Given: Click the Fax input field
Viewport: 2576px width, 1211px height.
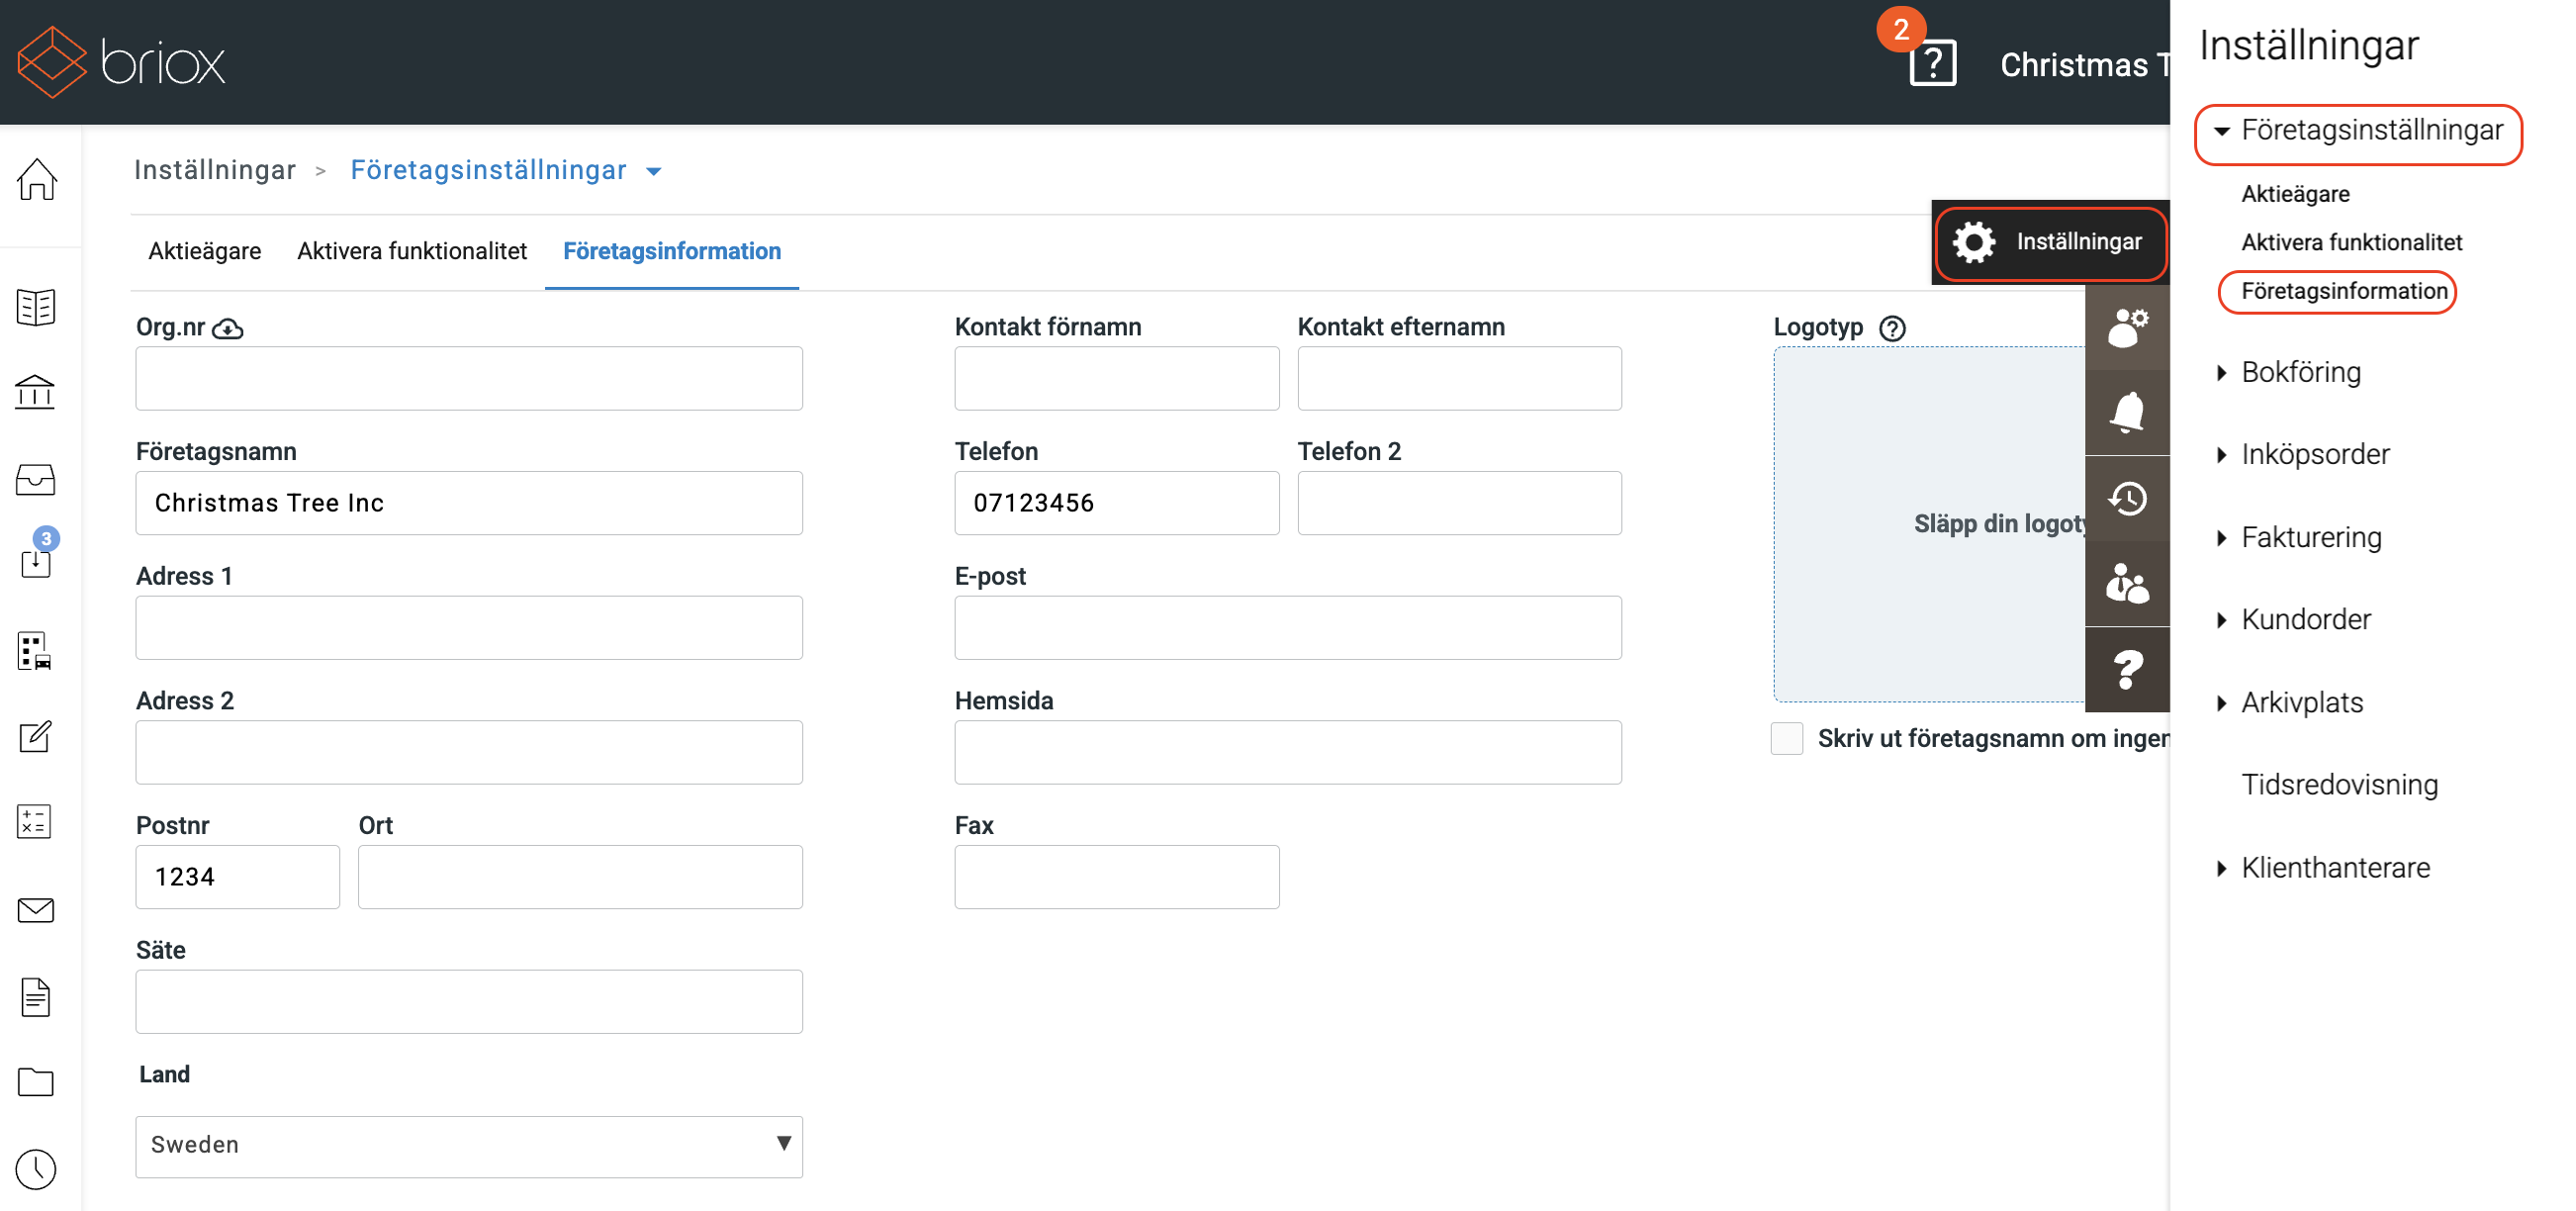Looking at the screenshot, I should coord(1117,877).
